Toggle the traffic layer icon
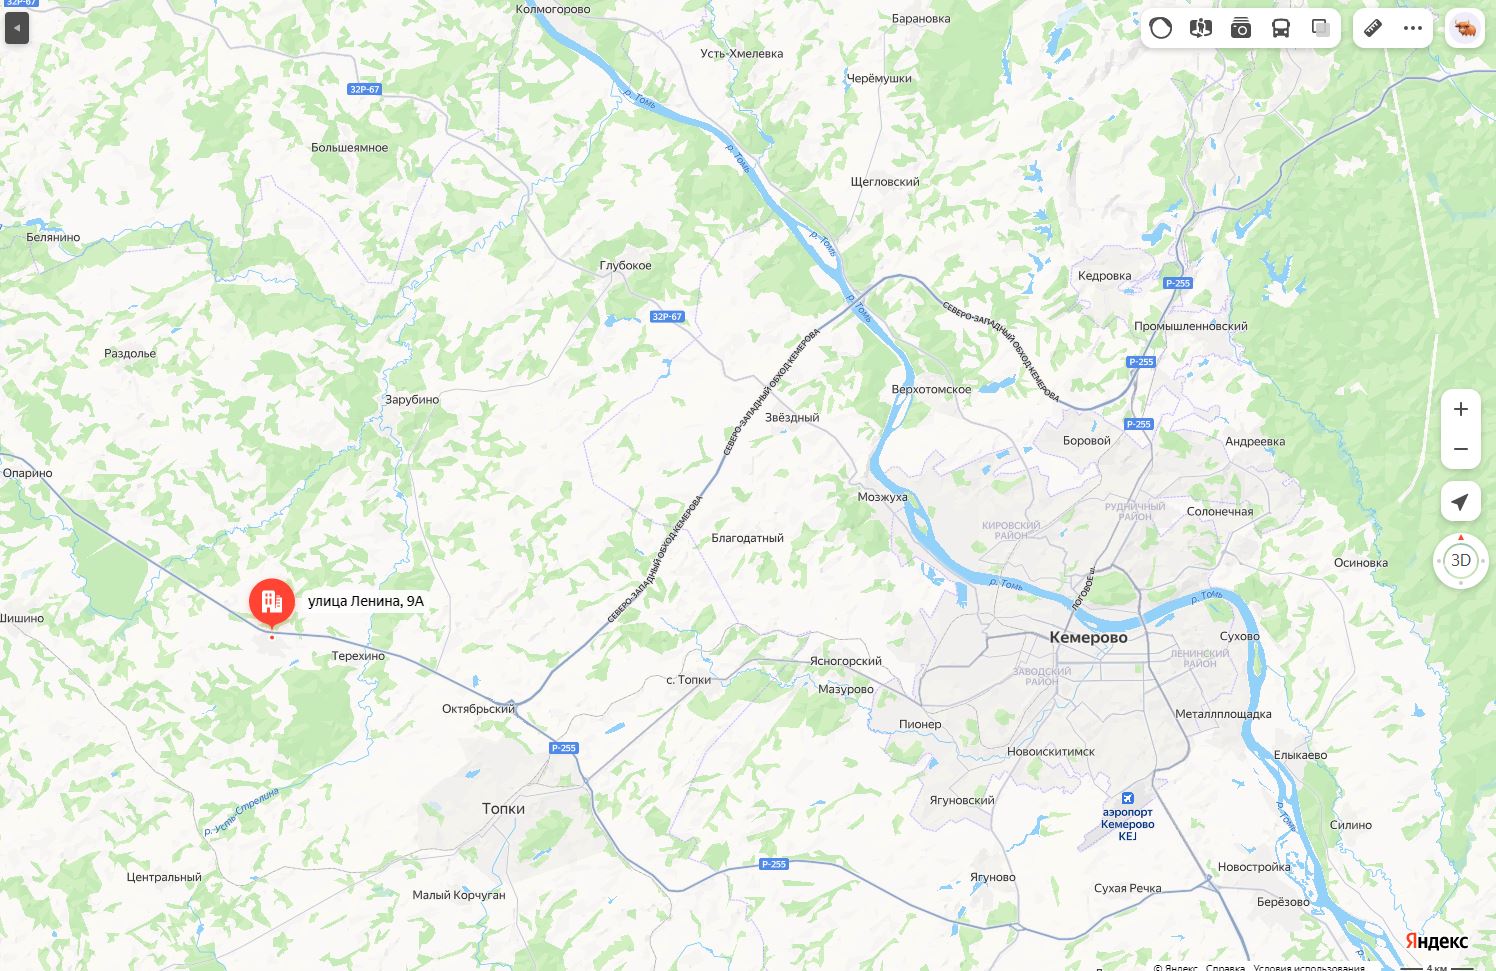Screen dimensions: 1496x971 click(x=1161, y=28)
